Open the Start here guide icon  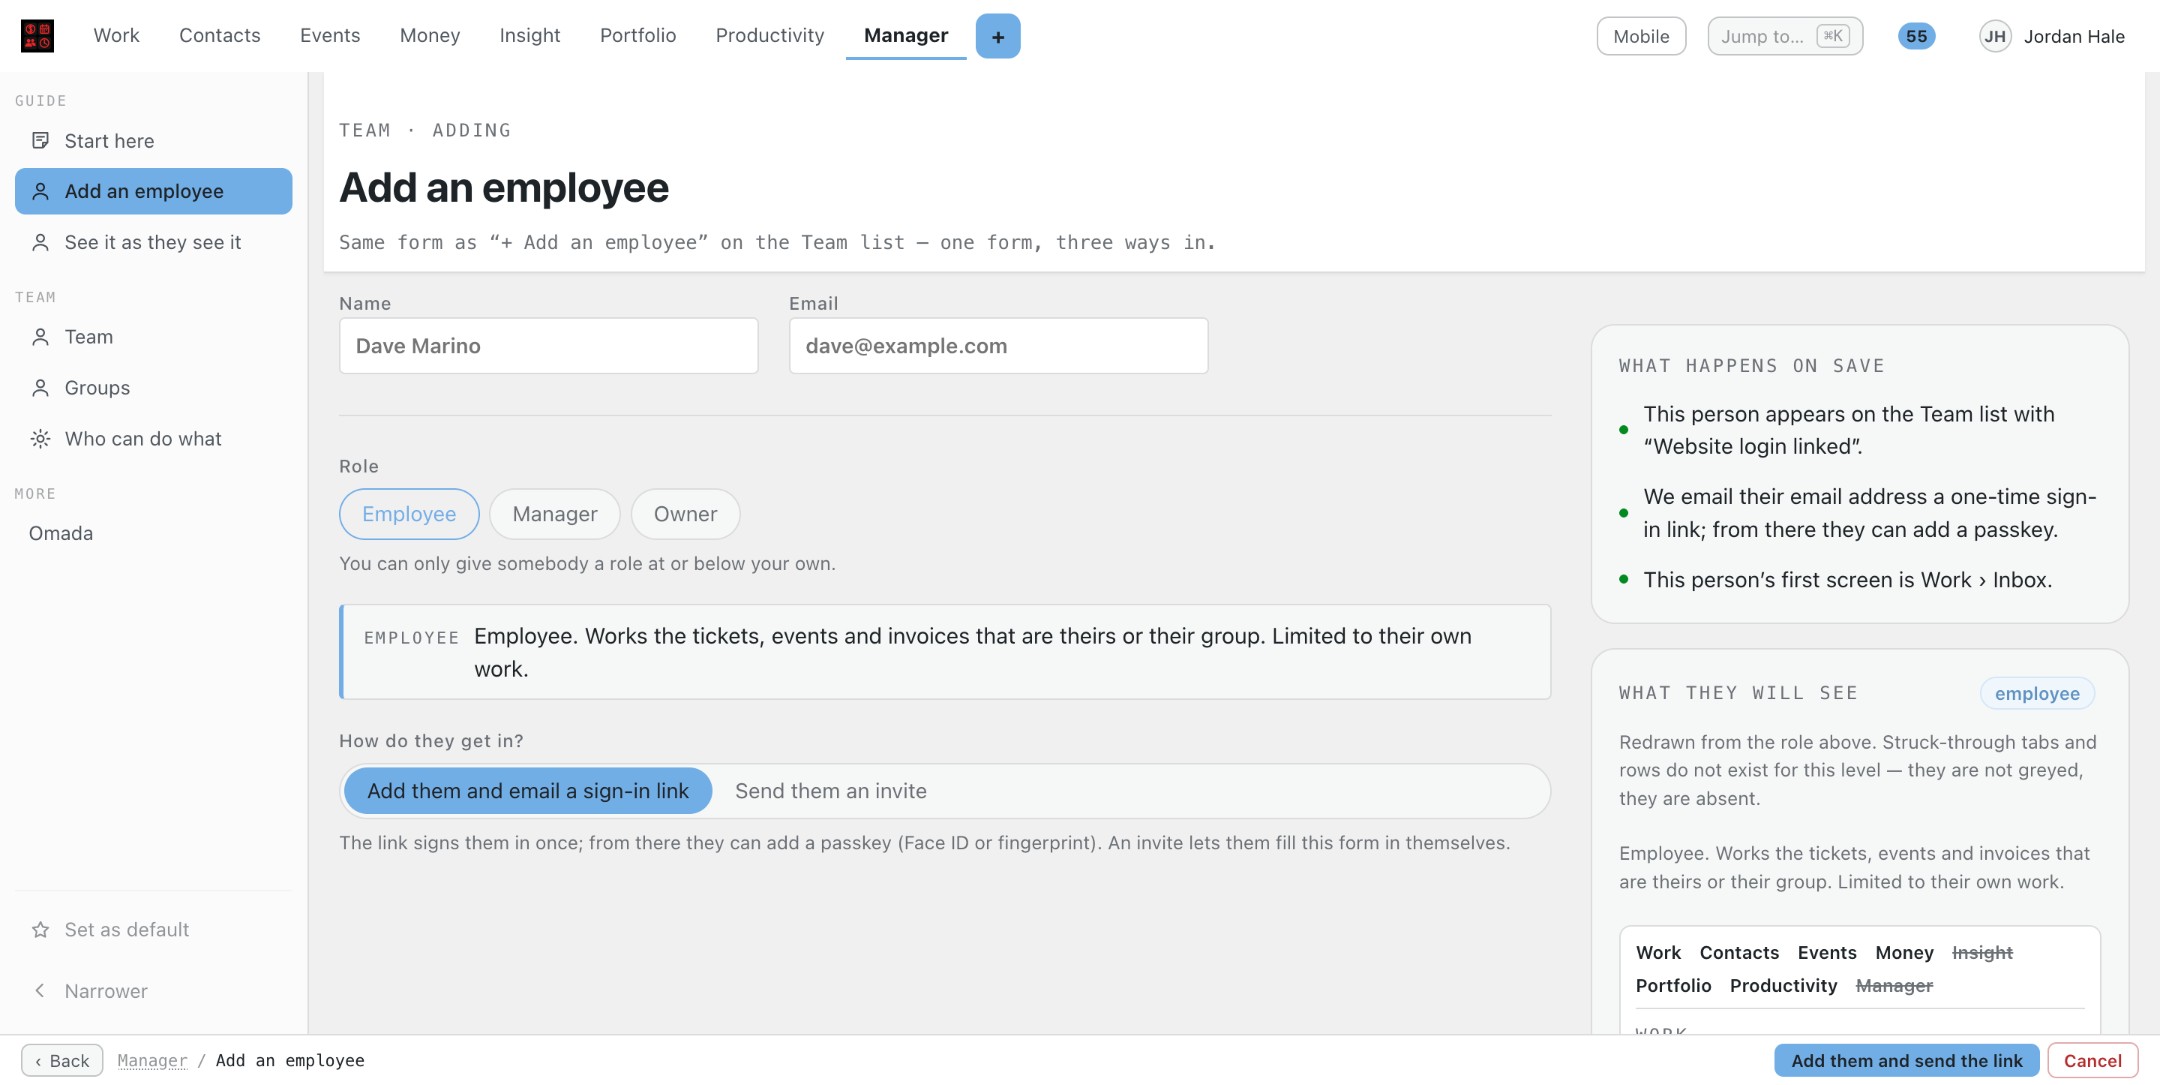(x=40, y=141)
